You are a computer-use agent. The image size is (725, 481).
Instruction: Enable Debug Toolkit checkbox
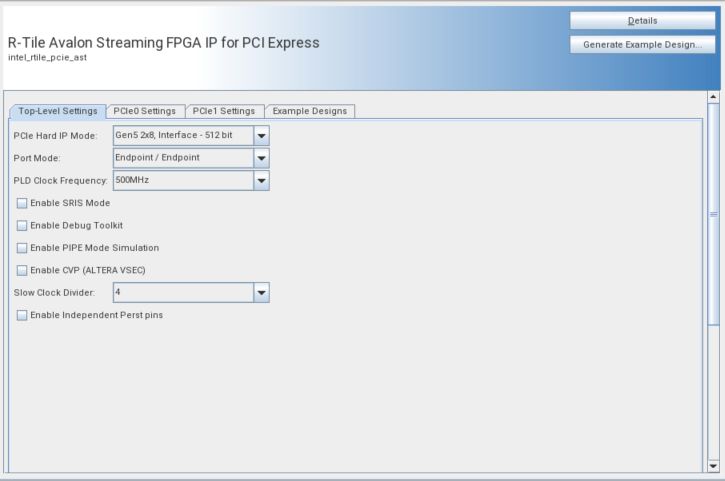(22, 225)
